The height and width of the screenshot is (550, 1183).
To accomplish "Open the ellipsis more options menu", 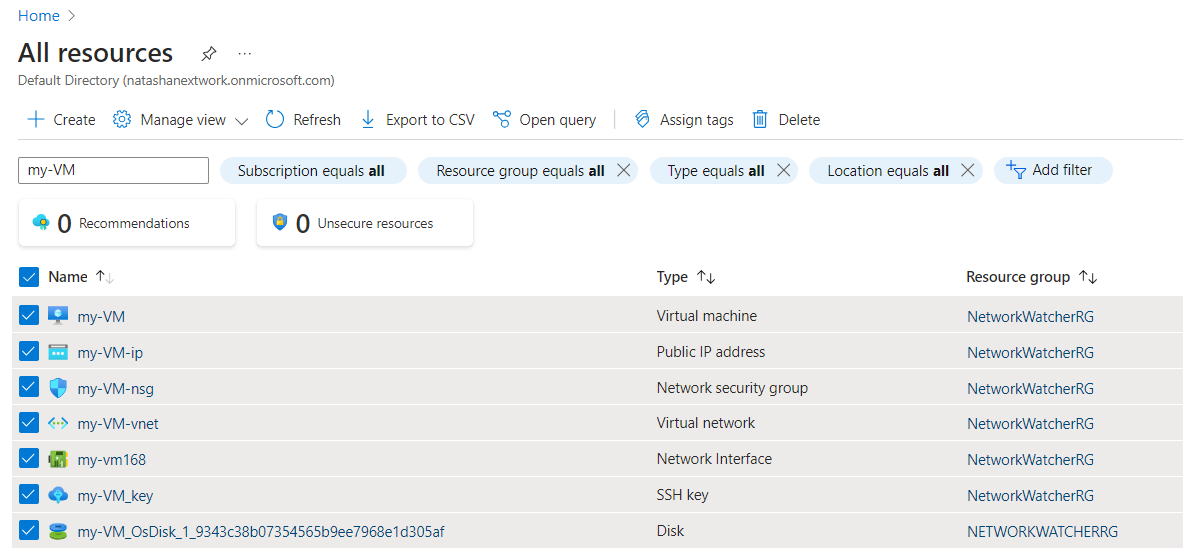I will (245, 53).
